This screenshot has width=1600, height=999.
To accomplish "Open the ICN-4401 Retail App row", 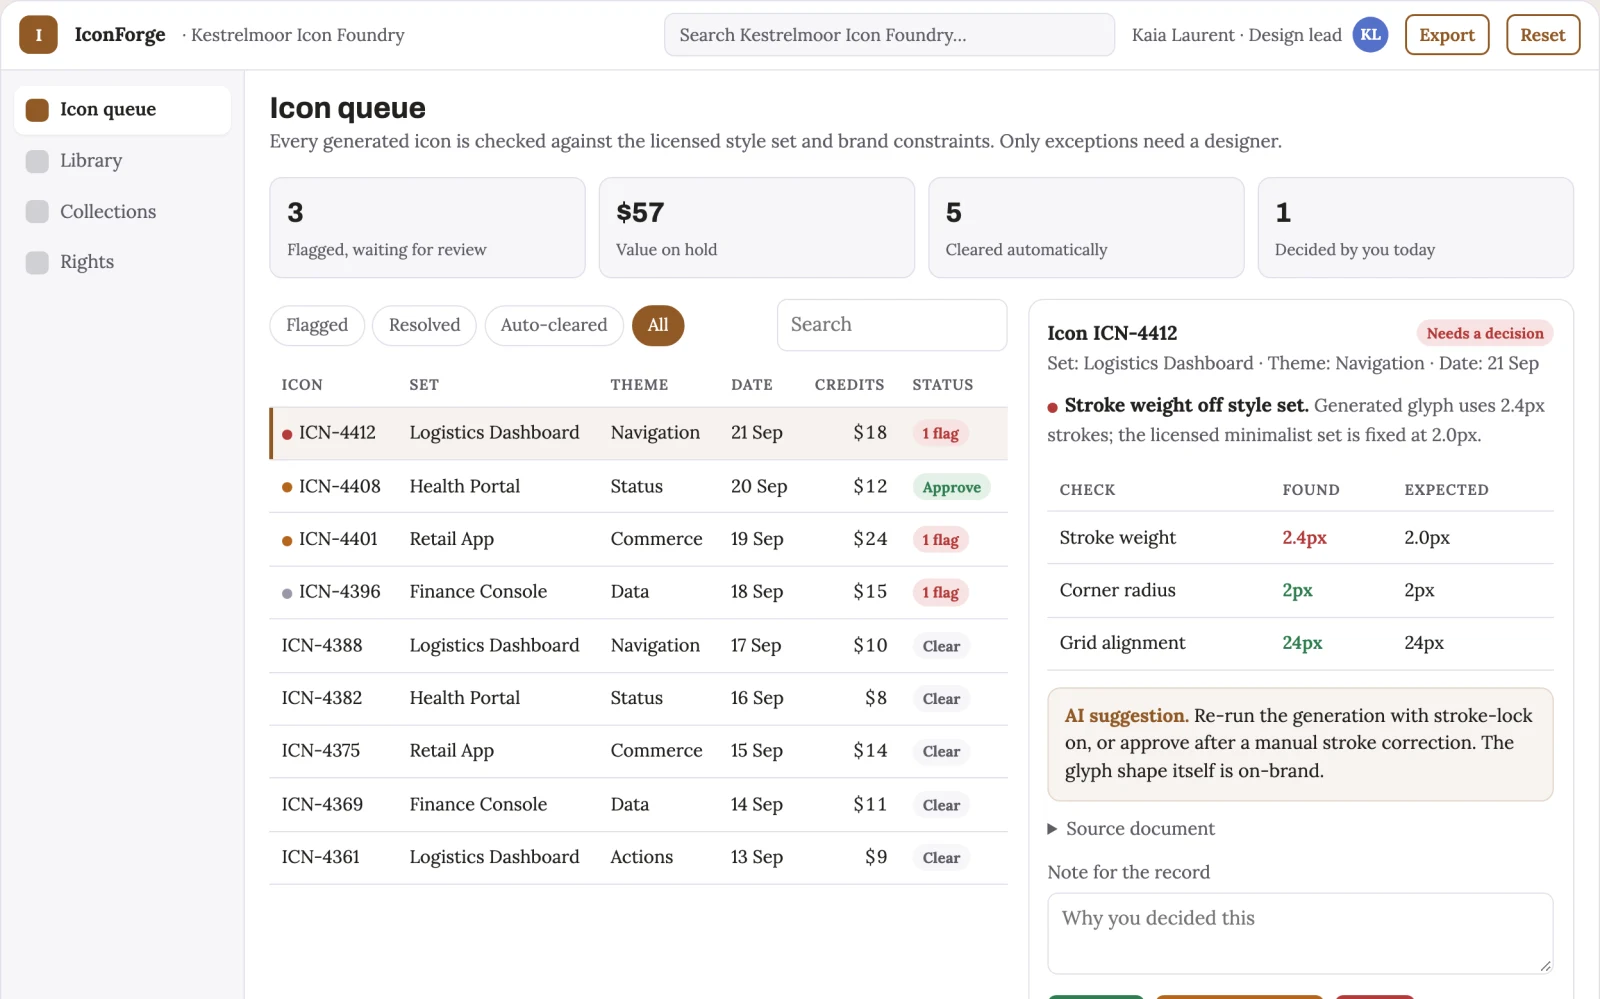I will click(x=638, y=540).
